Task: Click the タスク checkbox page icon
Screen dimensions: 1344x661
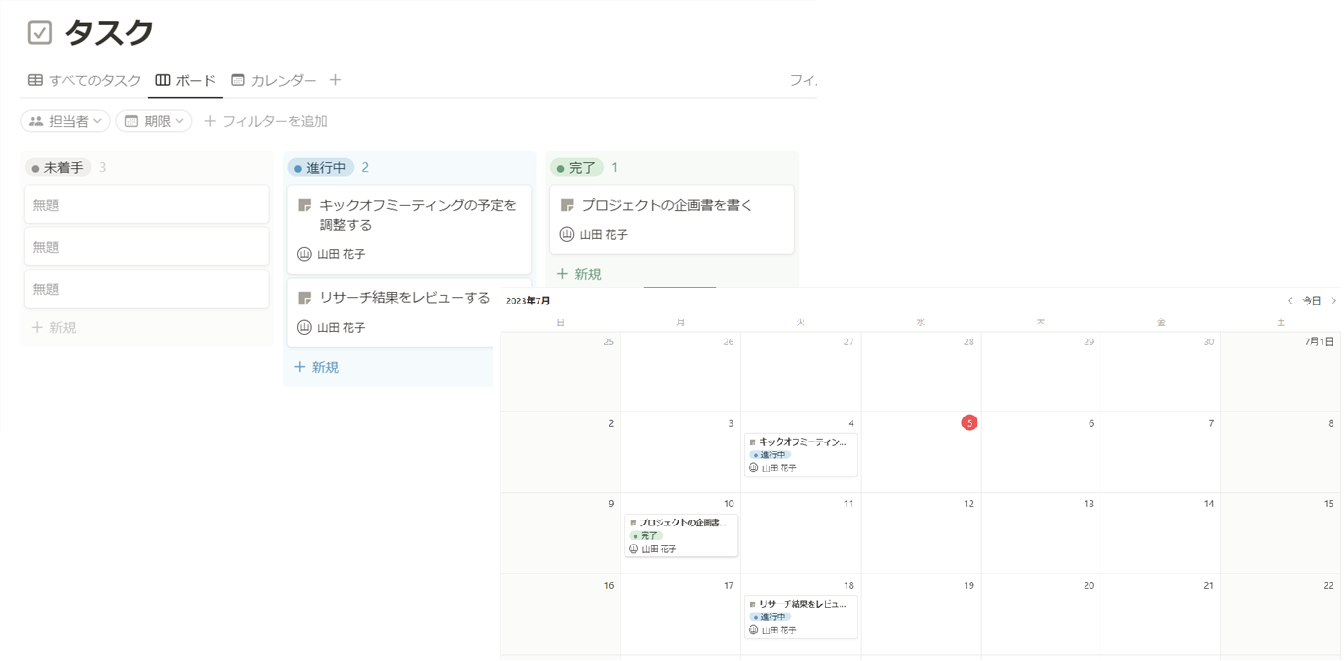Action: 40,33
